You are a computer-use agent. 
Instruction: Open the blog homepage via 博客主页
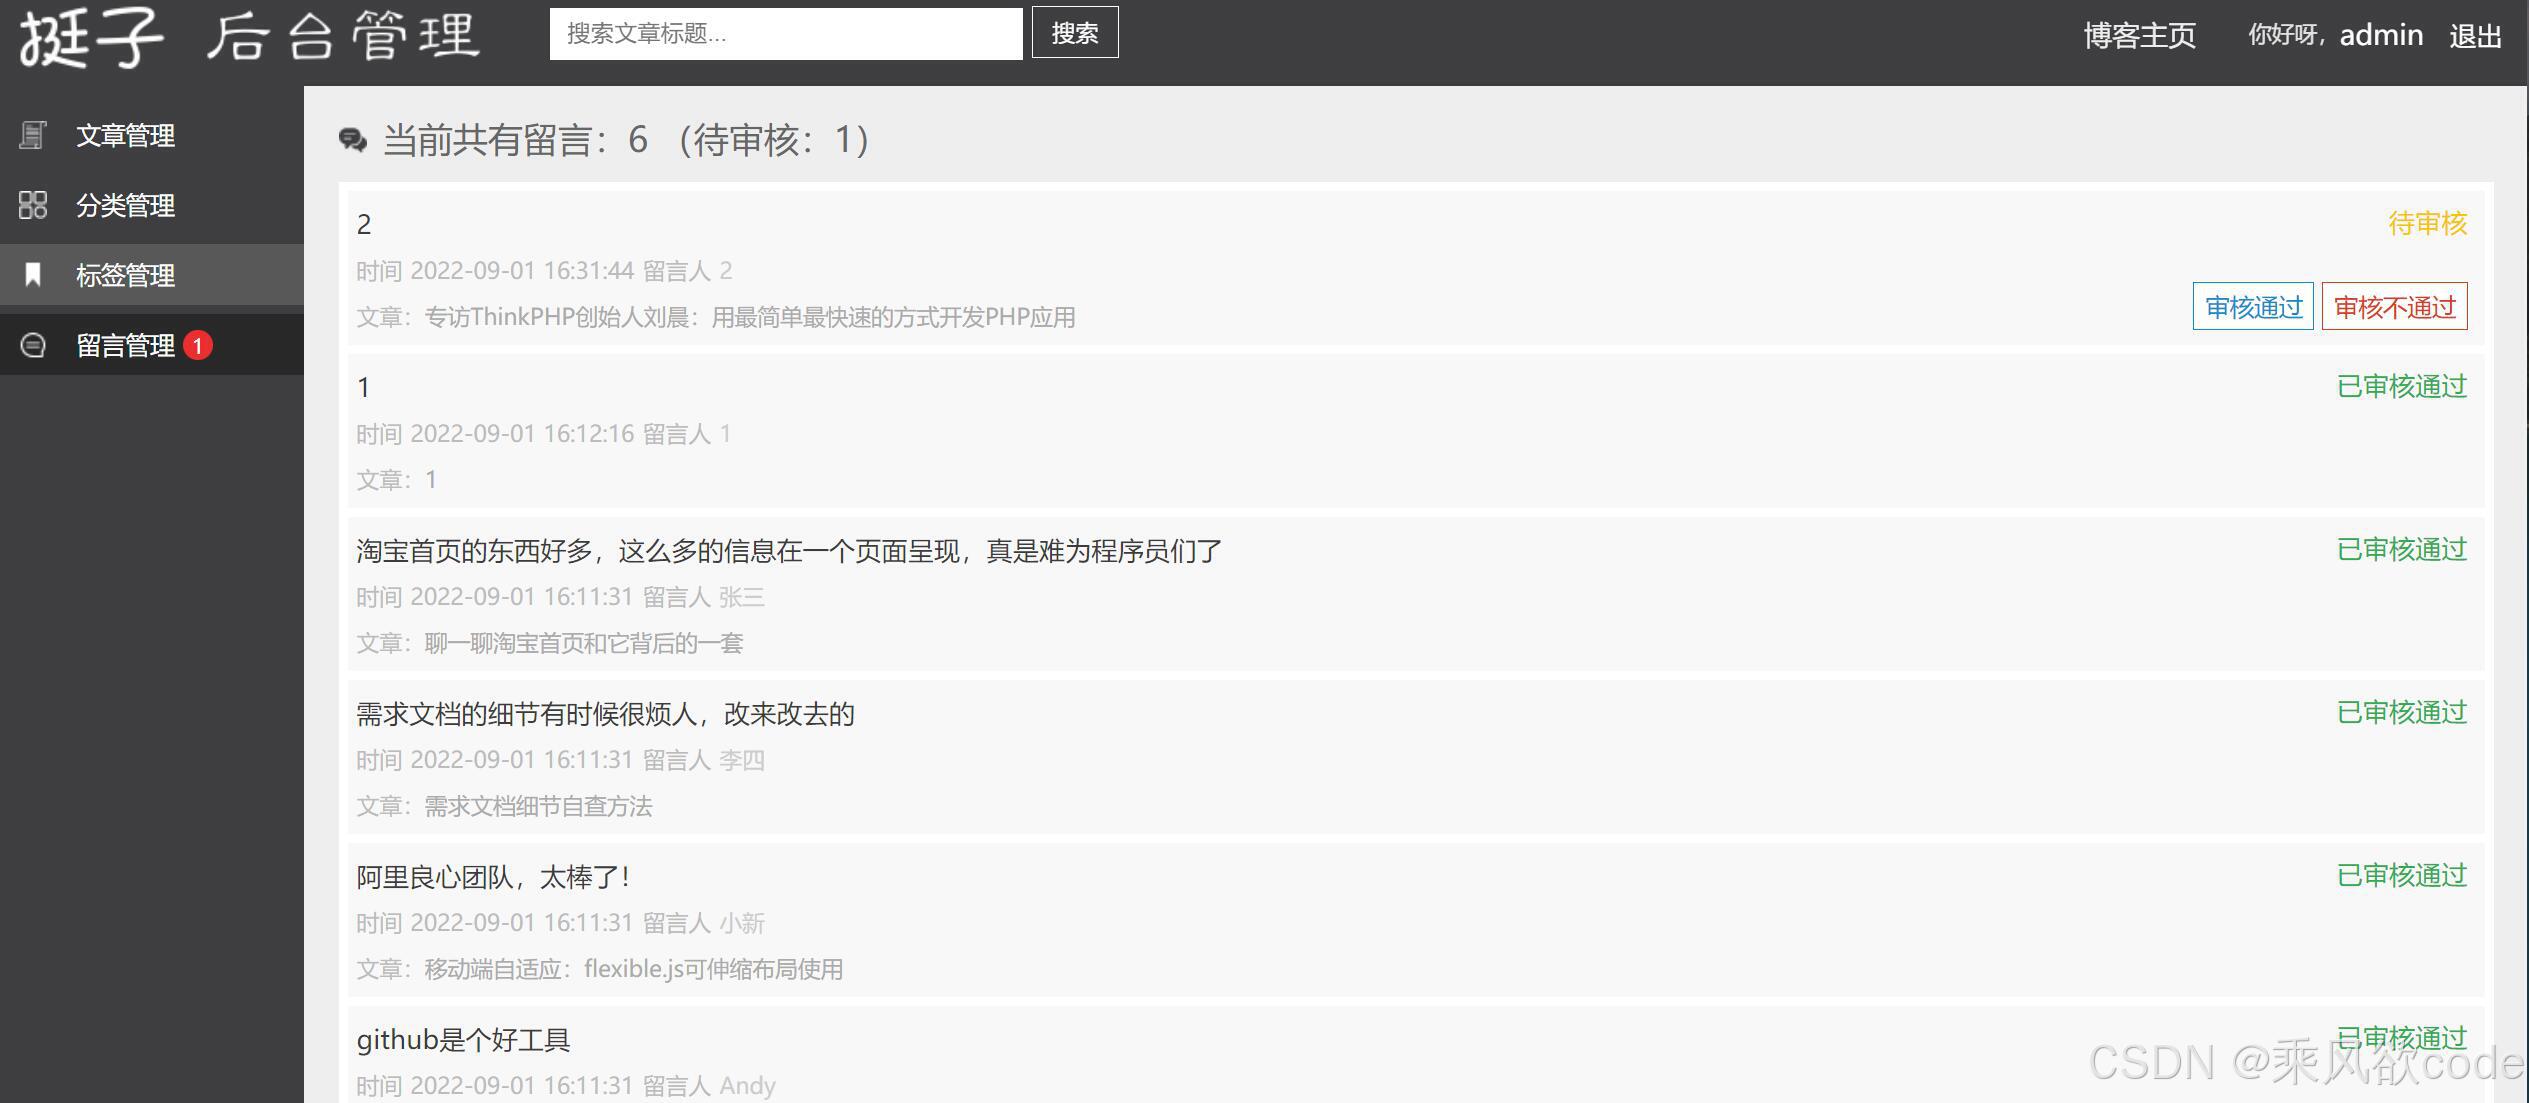2138,35
